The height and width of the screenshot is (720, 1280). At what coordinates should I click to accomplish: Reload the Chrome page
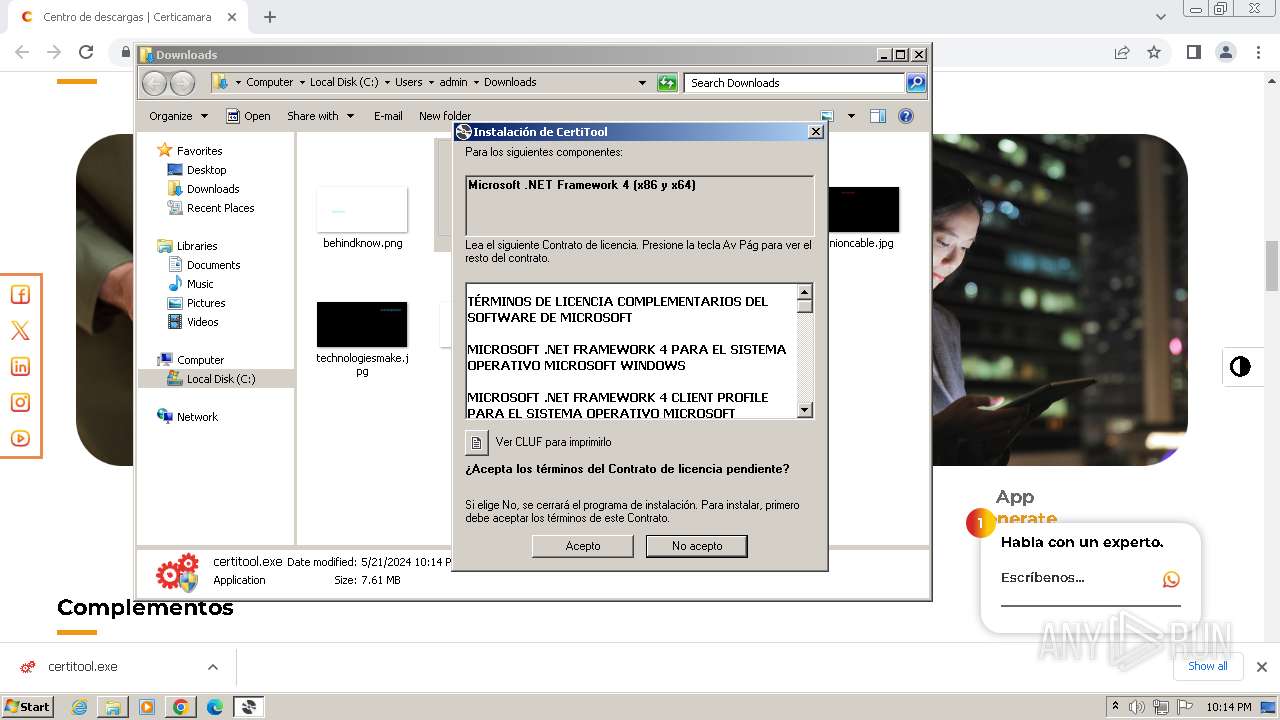pos(86,52)
